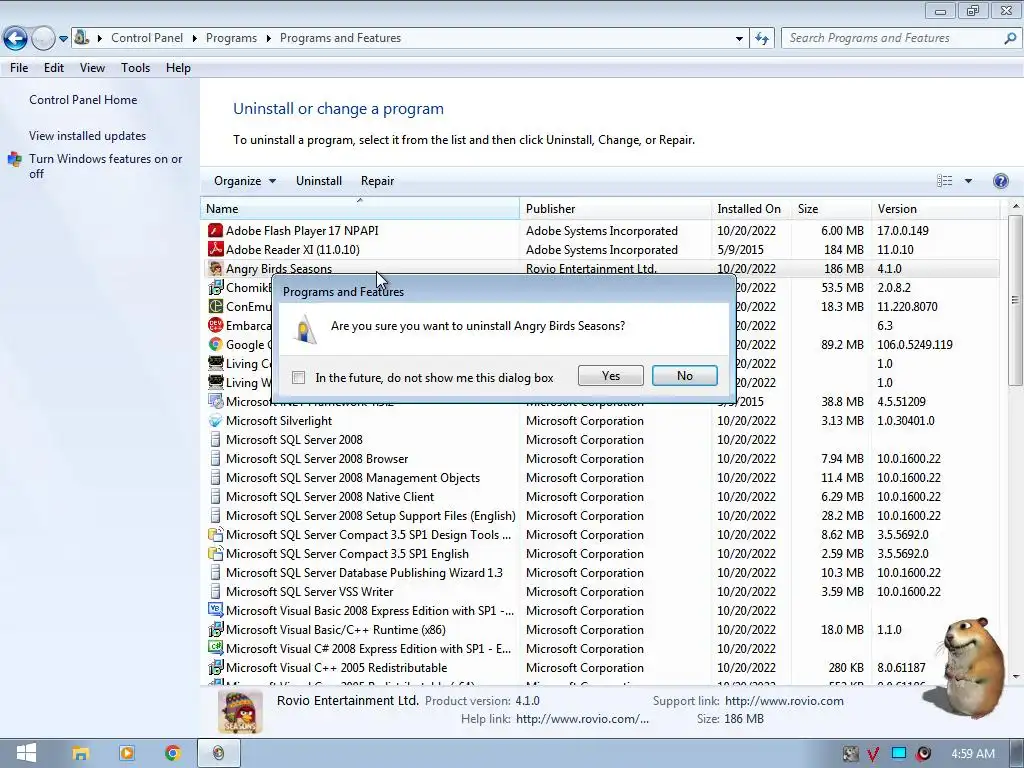Click the Microsoft SQL Server 2008 icon

point(215,440)
